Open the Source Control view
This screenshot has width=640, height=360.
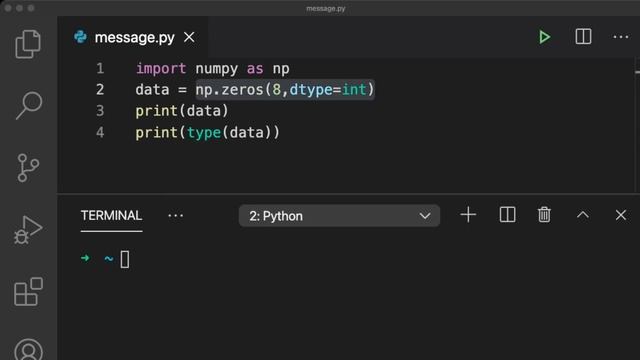[x=28, y=168]
